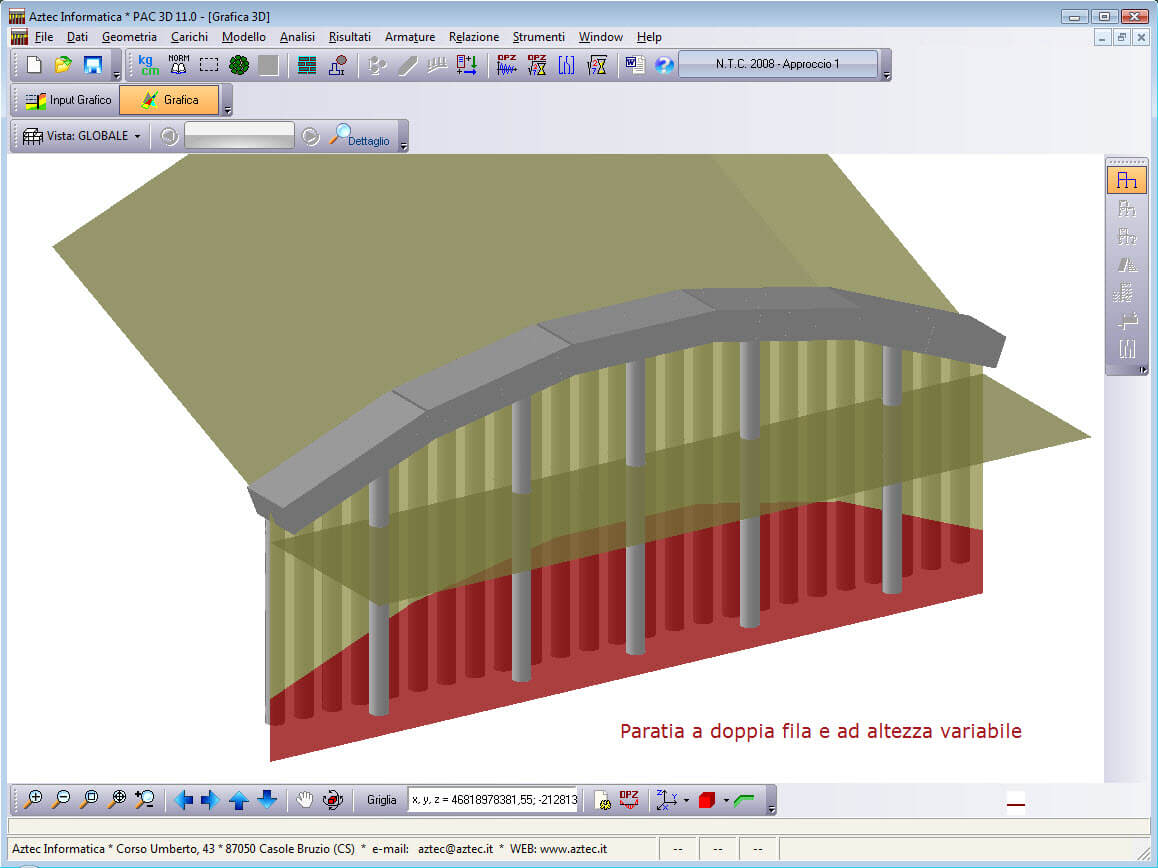Click the zoom in magnifier icon
This screenshot has height=868, width=1158.
coord(34,799)
